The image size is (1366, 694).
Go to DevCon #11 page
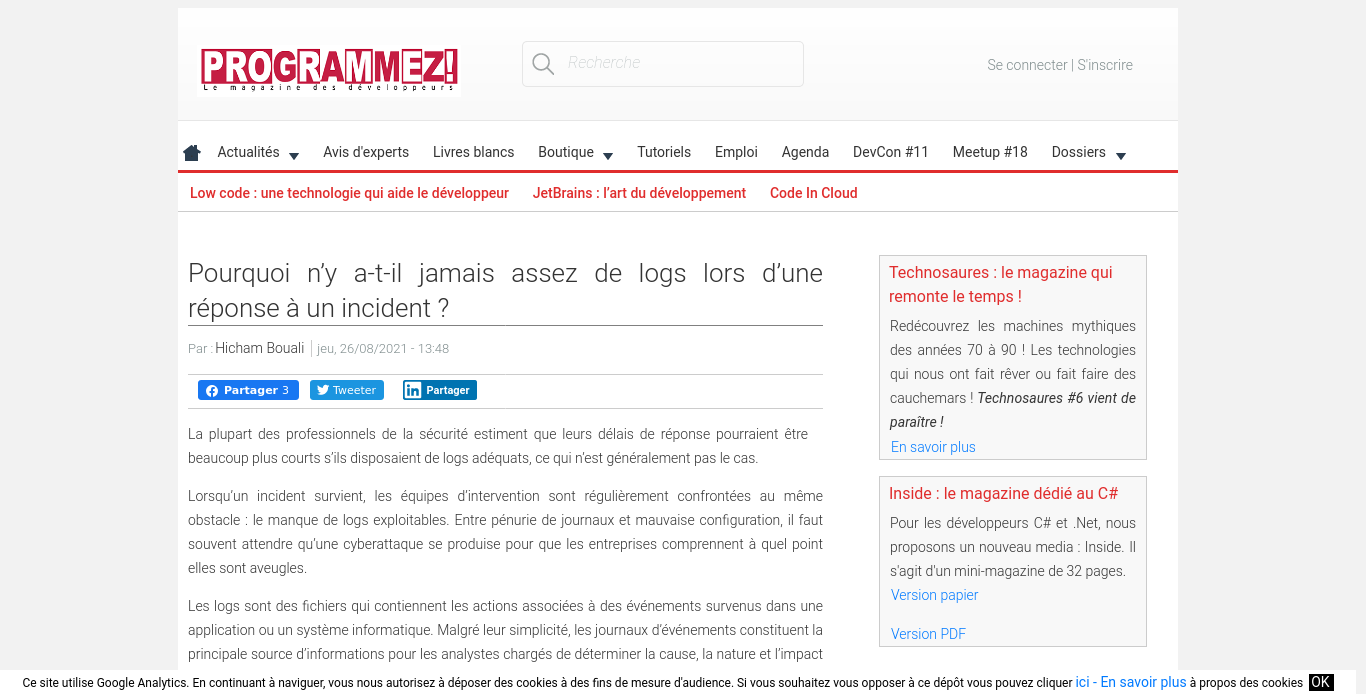point(891,152)
